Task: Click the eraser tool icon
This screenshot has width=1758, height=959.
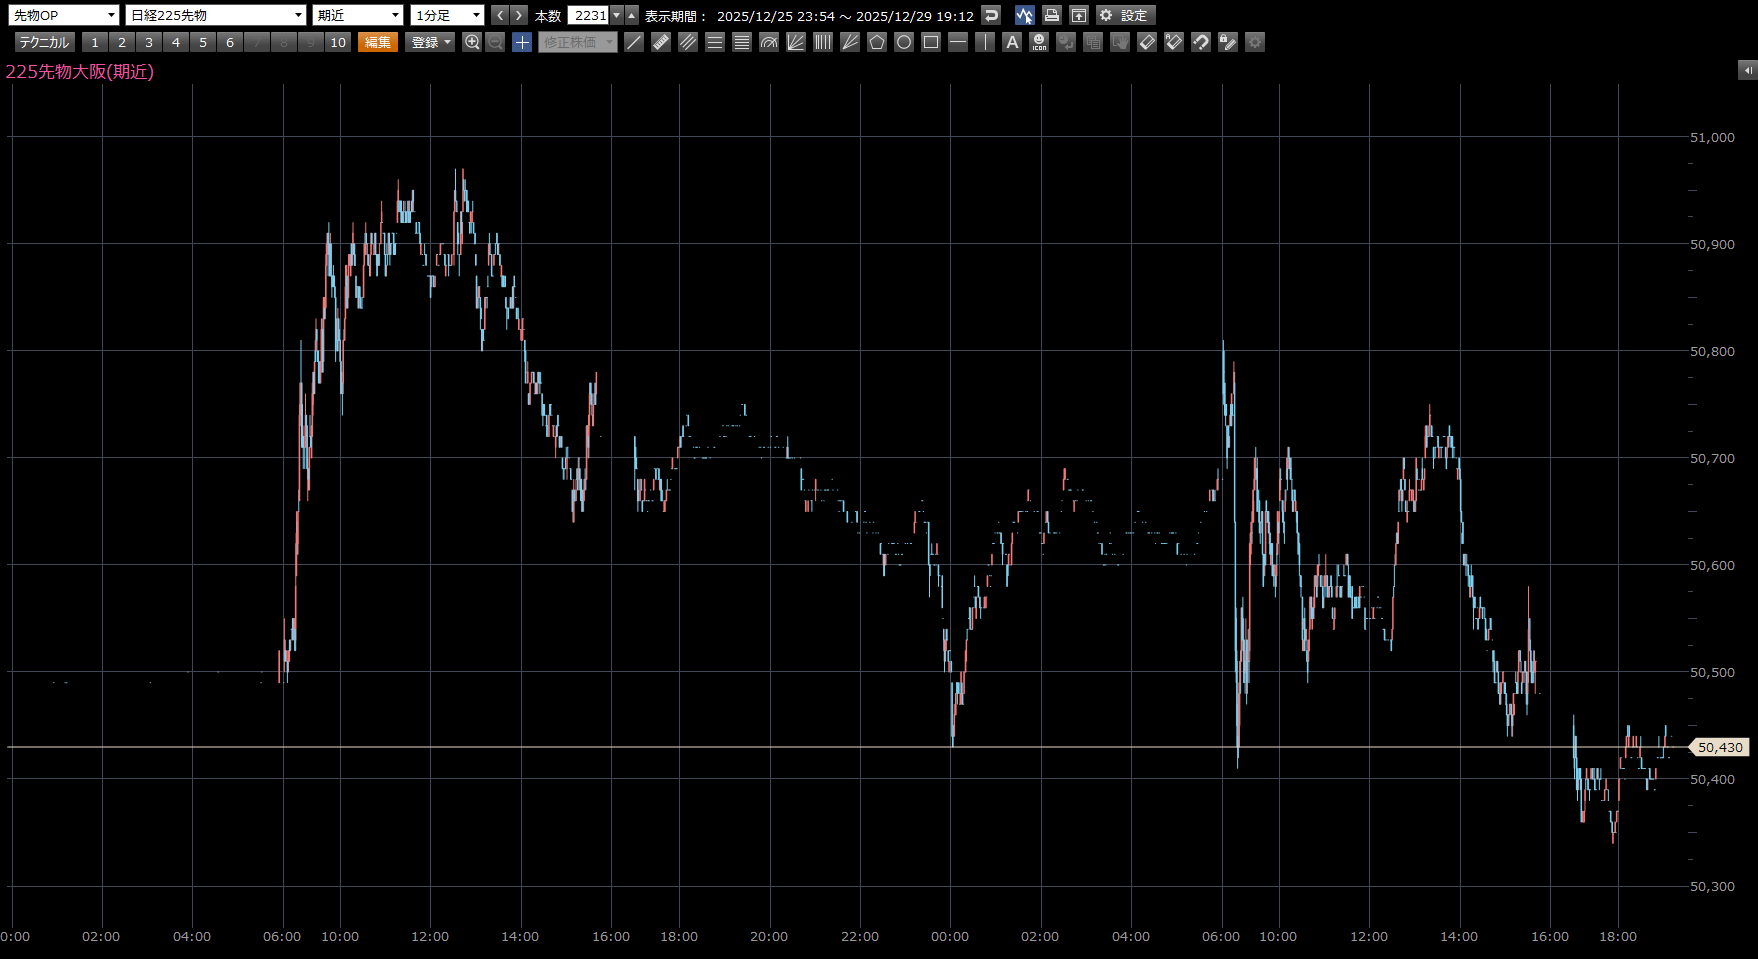Action: pos(1147,42)
